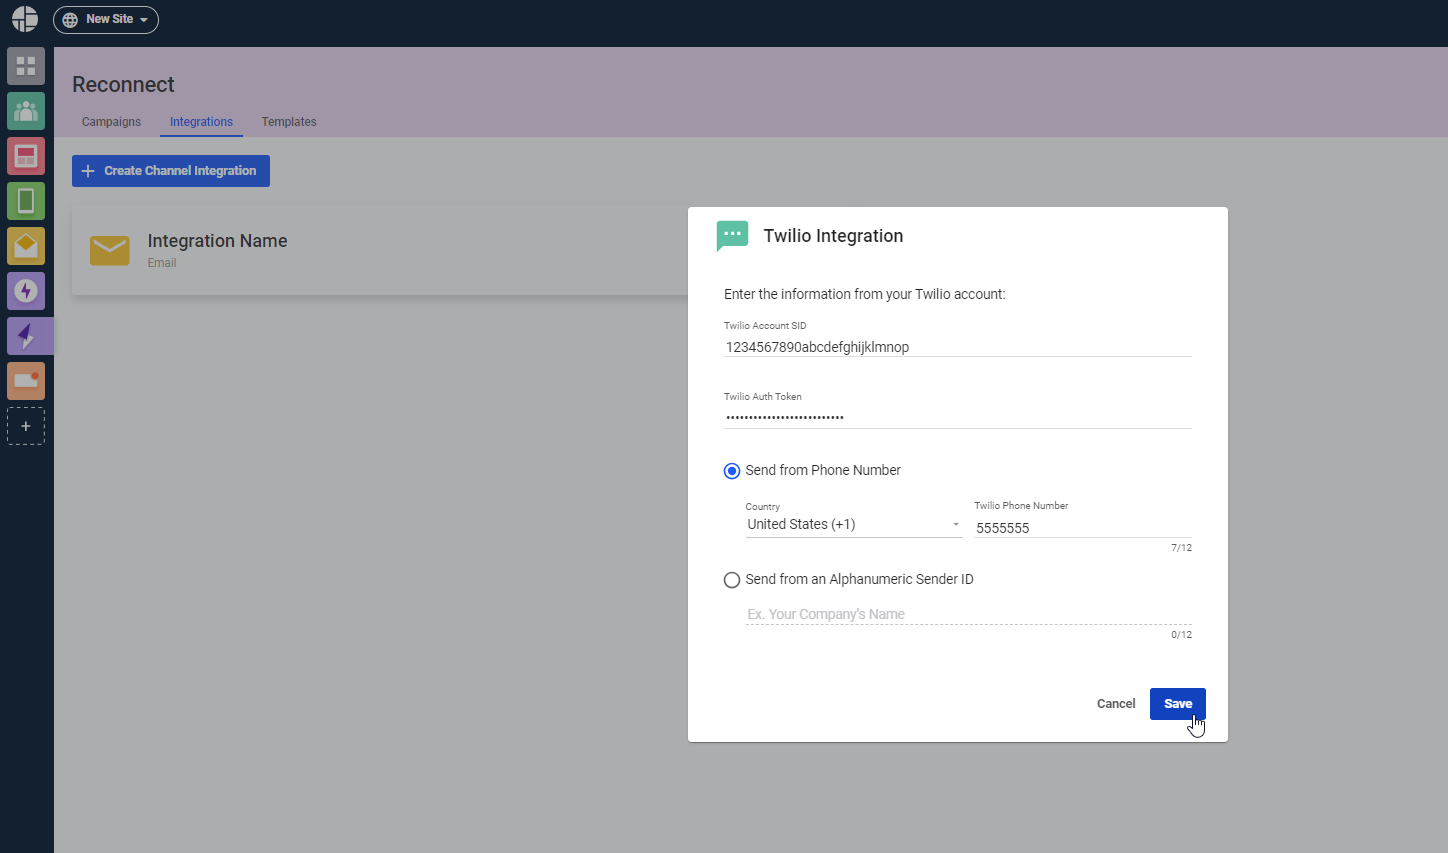Open the purple lightning circle icon in the sidebar

click(x=26, y=291)
